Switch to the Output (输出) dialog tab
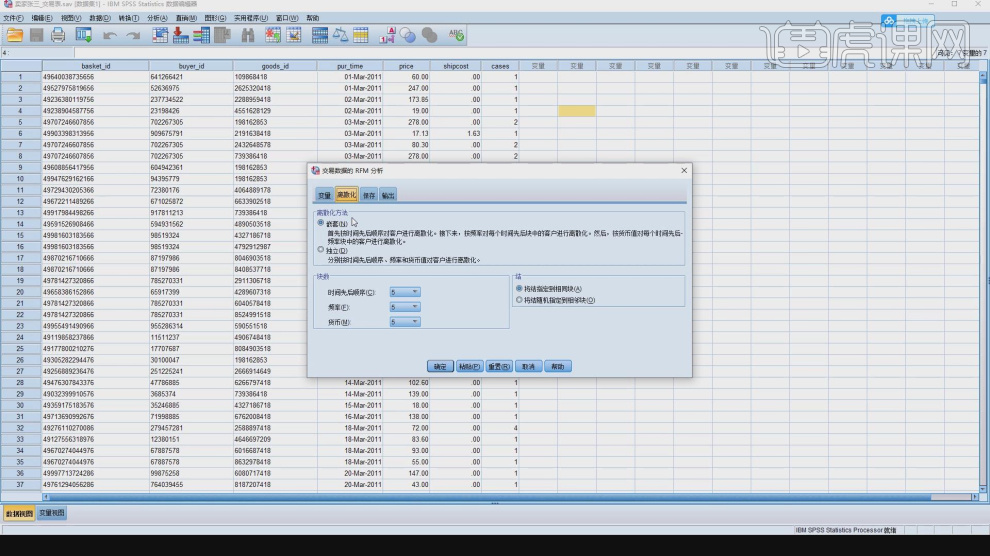The image size is (990, 556). pyautogui.click(x=388, y=196)
